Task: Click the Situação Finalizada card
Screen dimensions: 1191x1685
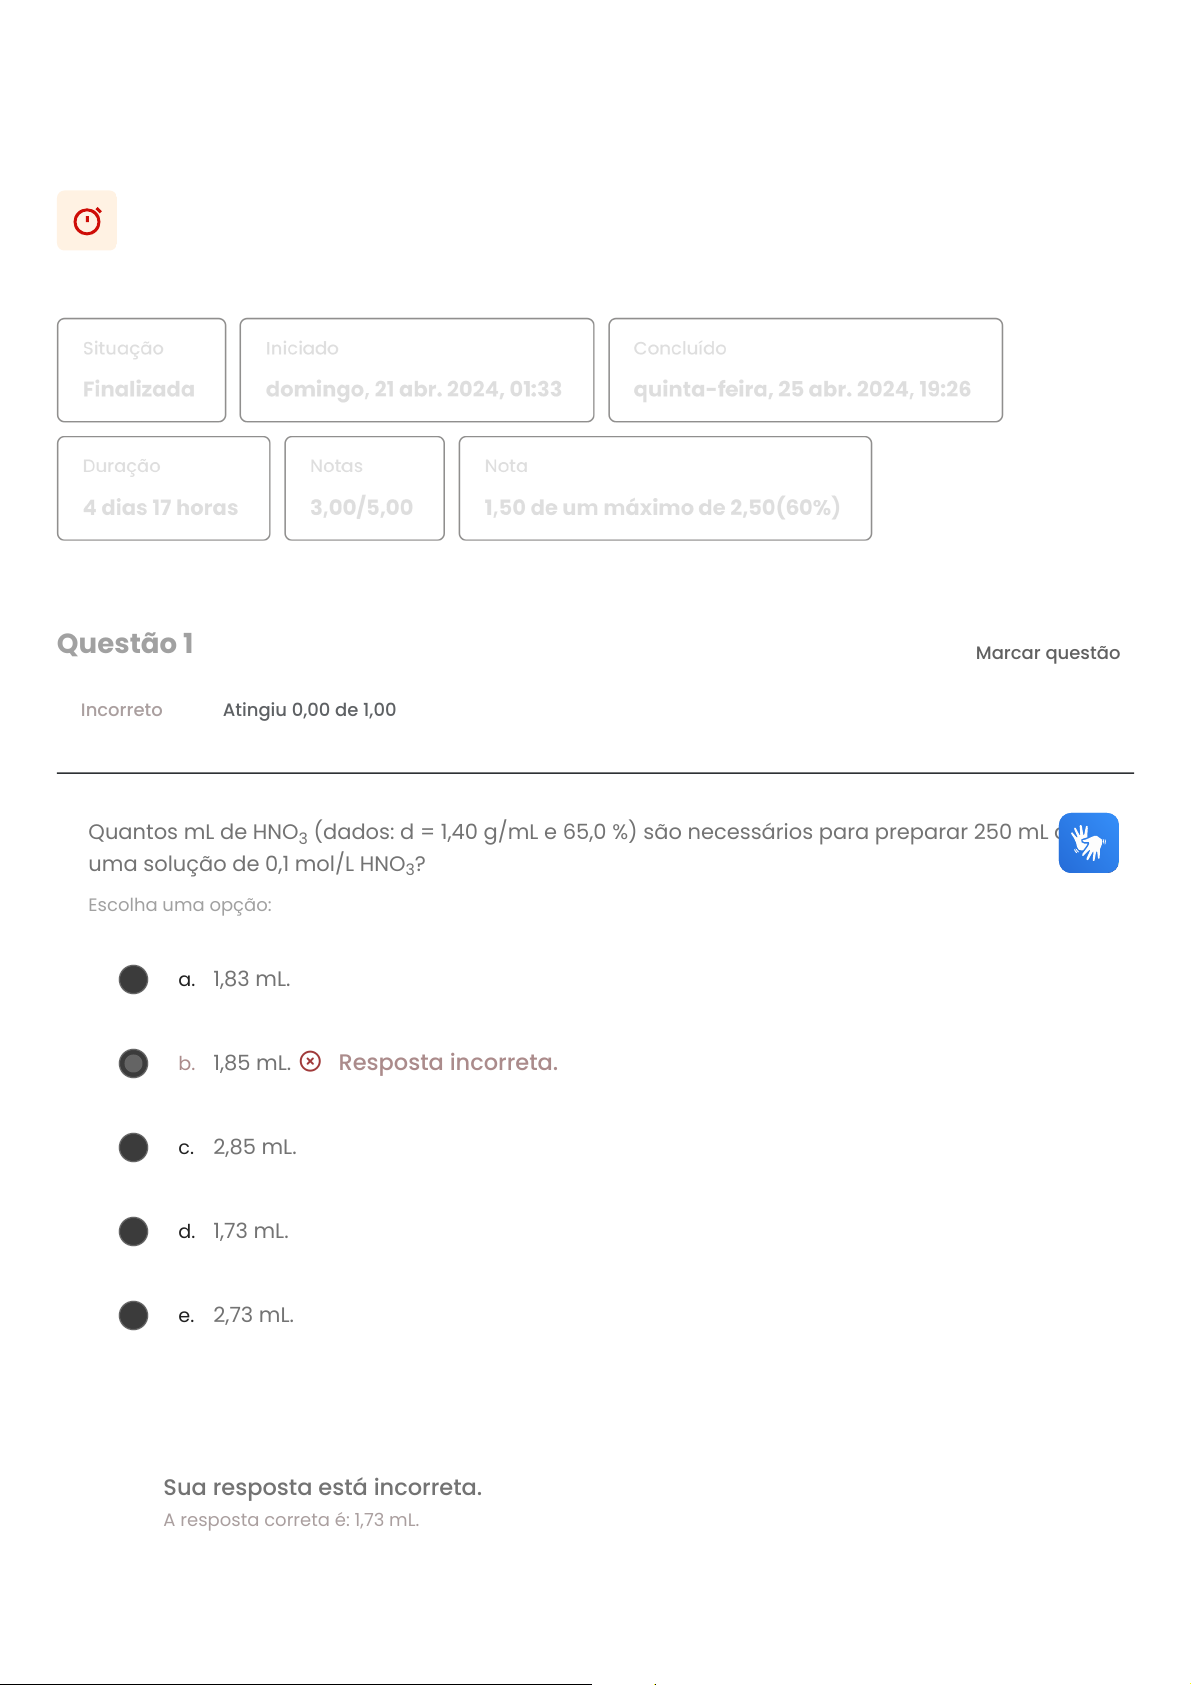Action: pos(141,370)
